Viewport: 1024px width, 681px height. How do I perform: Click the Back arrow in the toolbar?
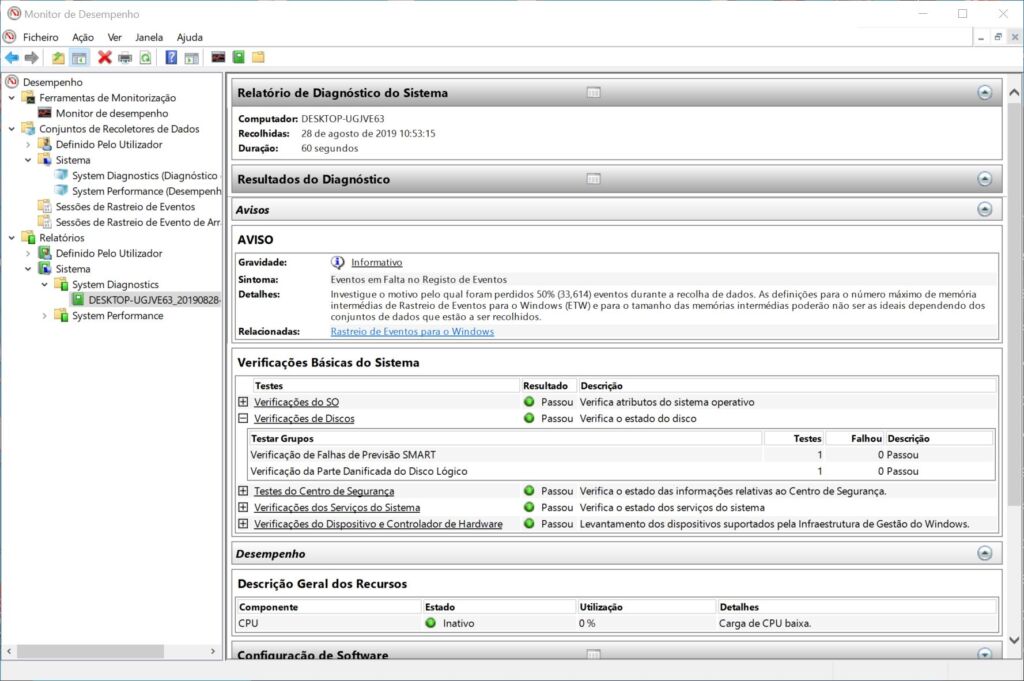click(12, 58)
